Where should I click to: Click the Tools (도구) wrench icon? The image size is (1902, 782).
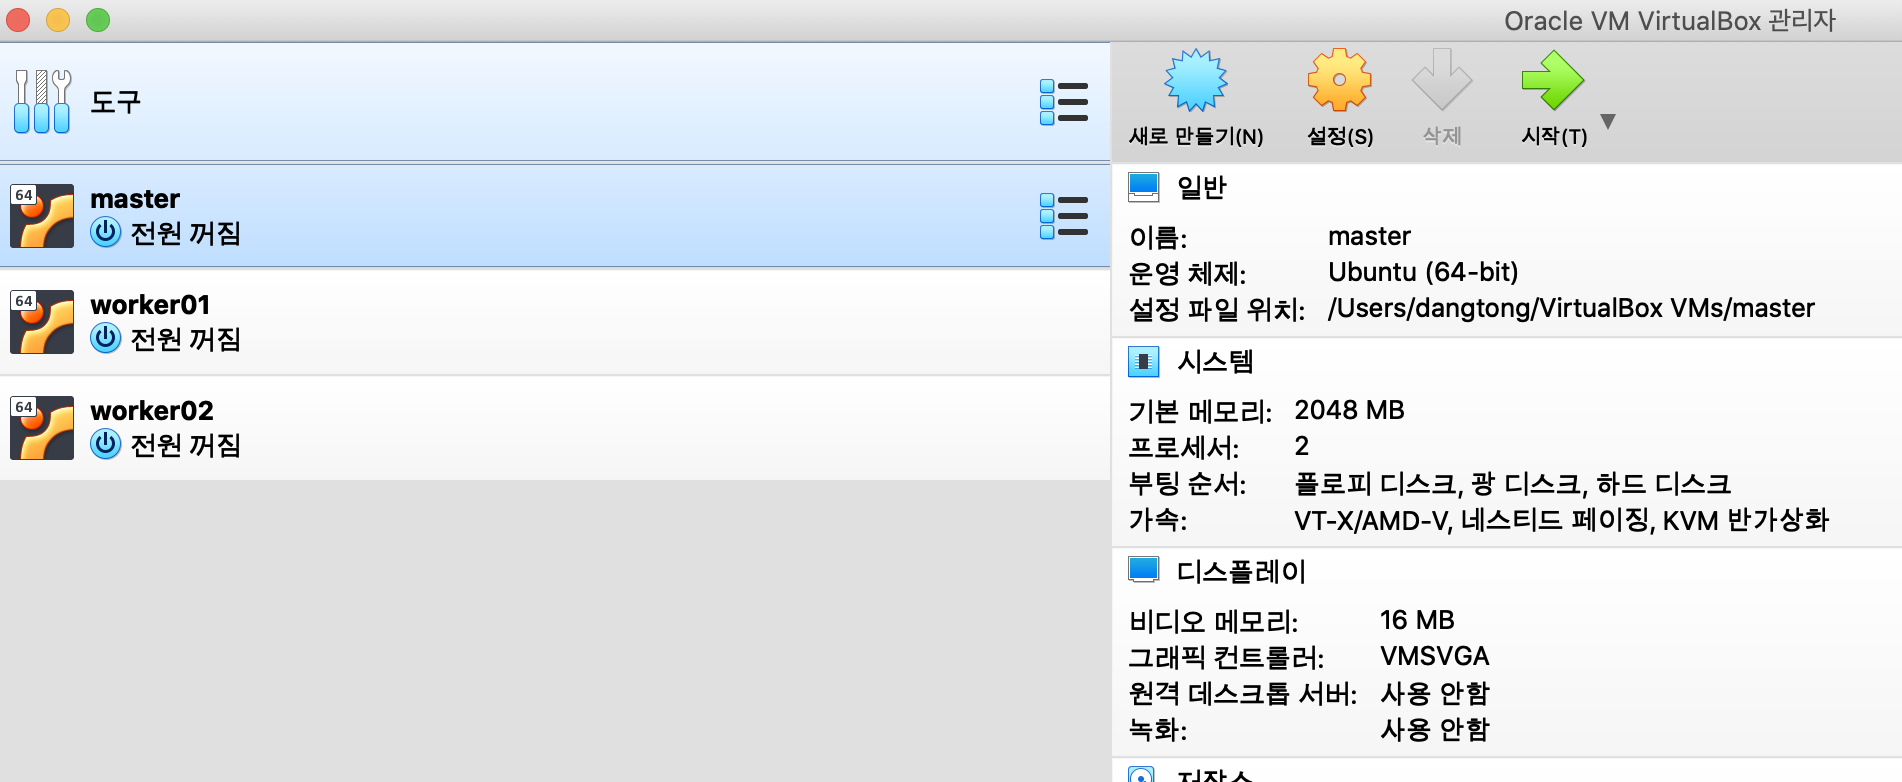point(42,101)
